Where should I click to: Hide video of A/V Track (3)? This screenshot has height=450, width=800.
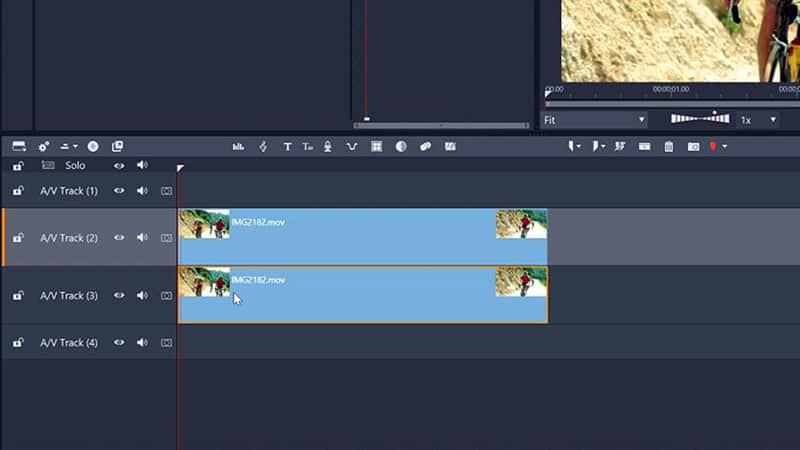119,295
